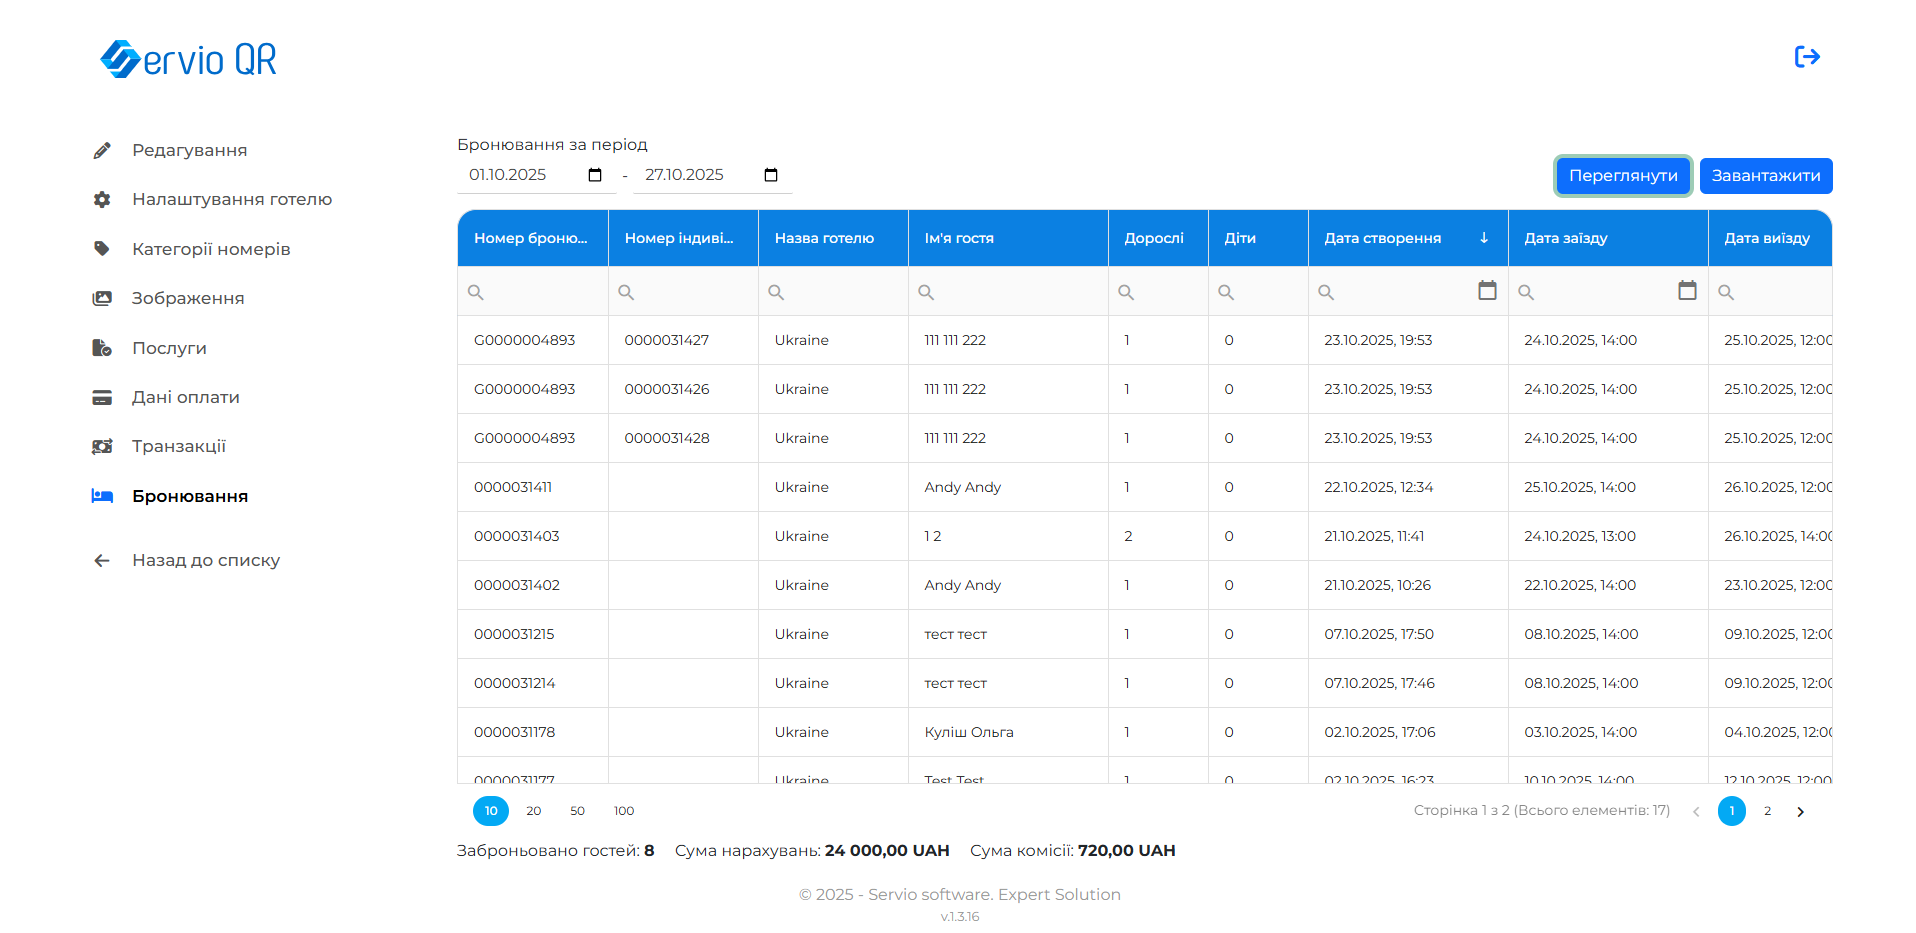Screen dimensions: 1916x933
Task: Click the gear icon for Налаштування готелю
Action: click(102, 199)
